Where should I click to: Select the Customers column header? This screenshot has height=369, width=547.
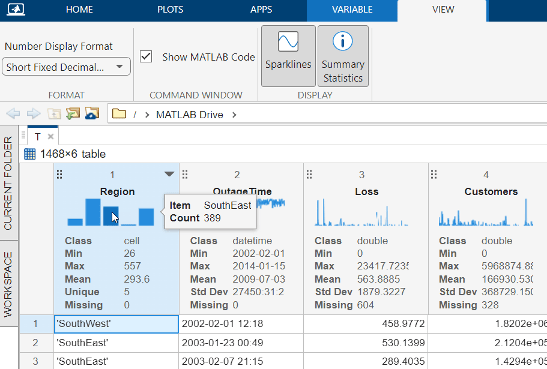(x=491, y=191)
